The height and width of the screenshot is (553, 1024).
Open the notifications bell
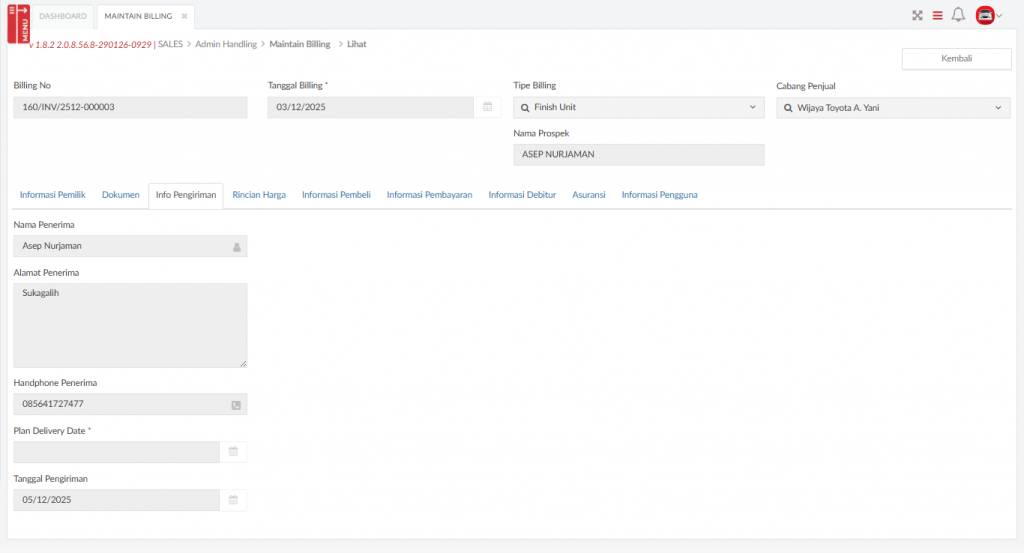point(958,15)
